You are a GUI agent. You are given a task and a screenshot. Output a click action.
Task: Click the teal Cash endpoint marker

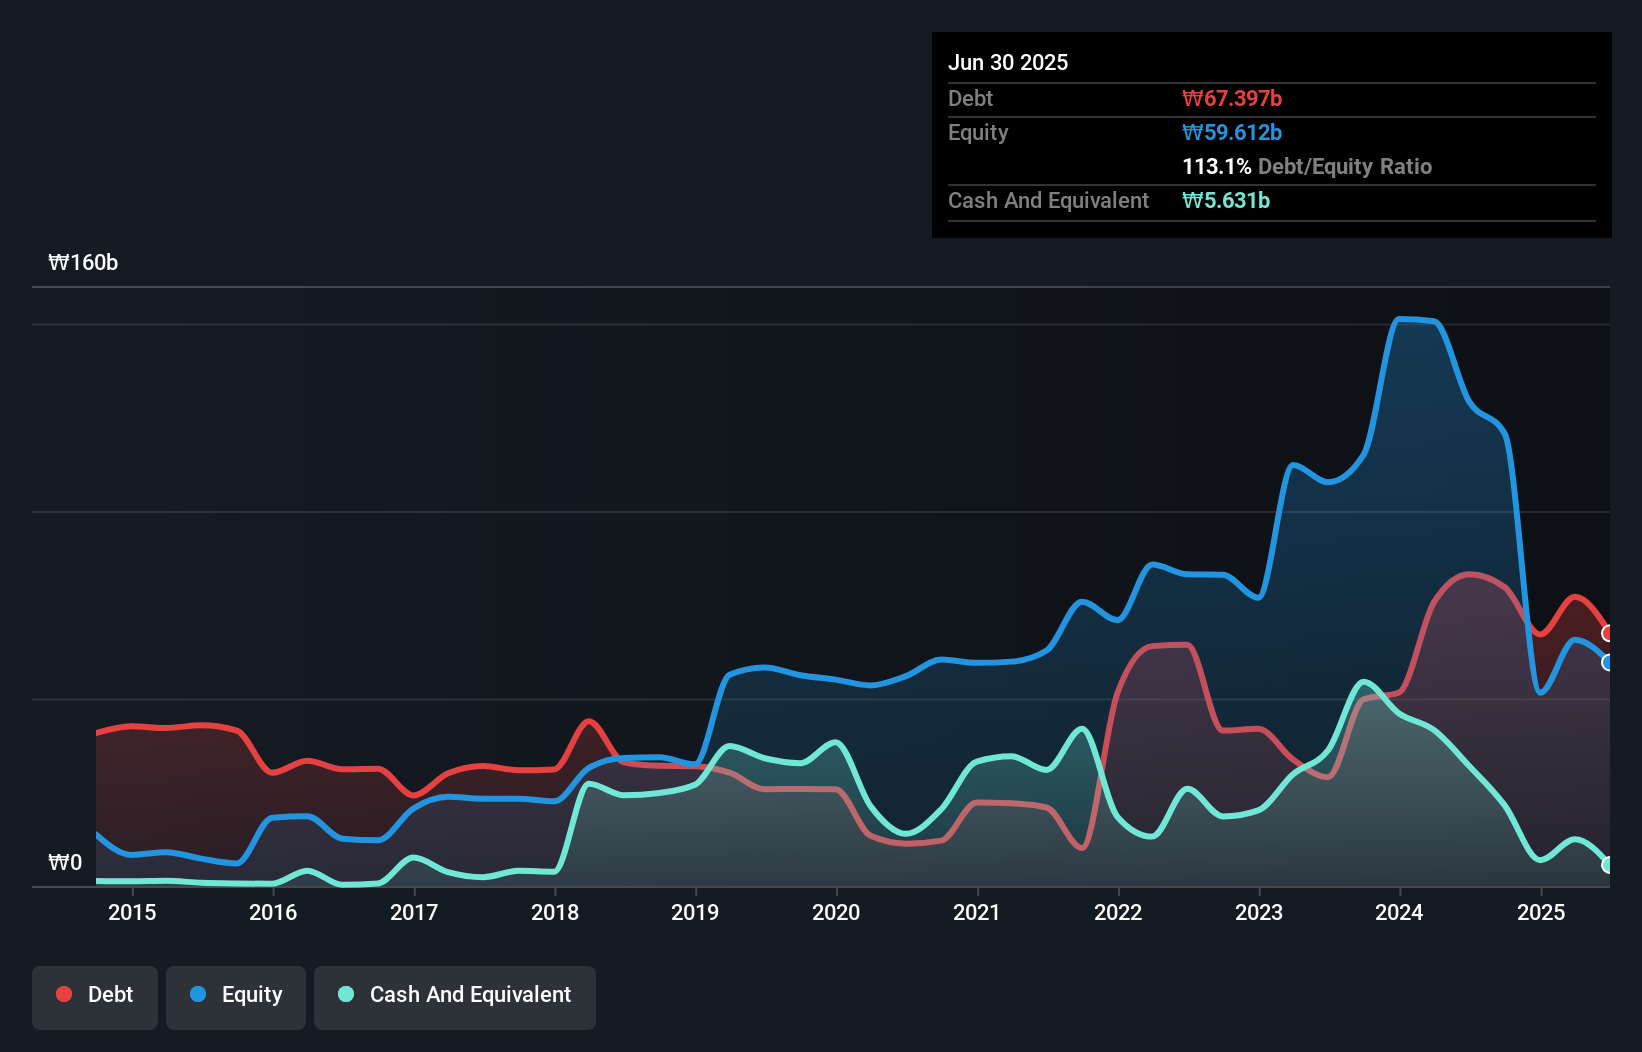point(1607,865)
